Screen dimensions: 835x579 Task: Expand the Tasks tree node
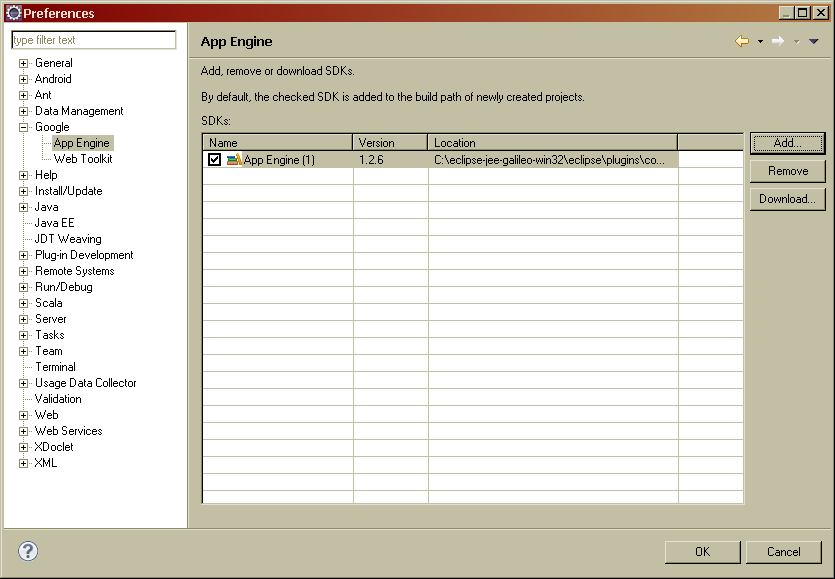(23, 335)
